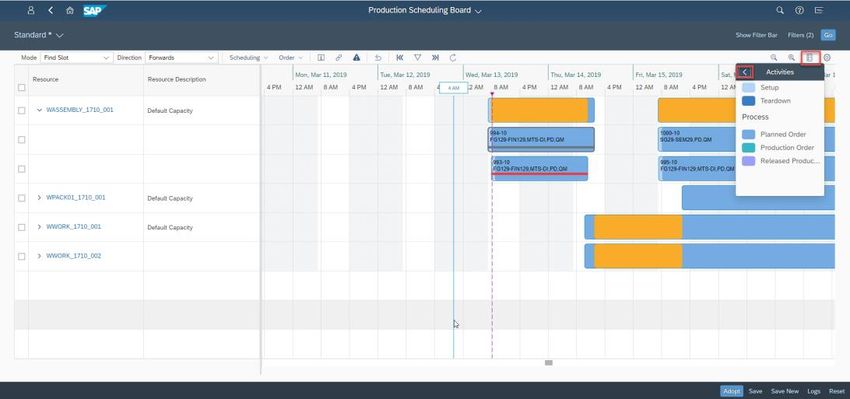This screenshot has width=850, height=399.
Task: Open the WPACK01_1710_001 resource link
Action: click(x=76, y=198)
